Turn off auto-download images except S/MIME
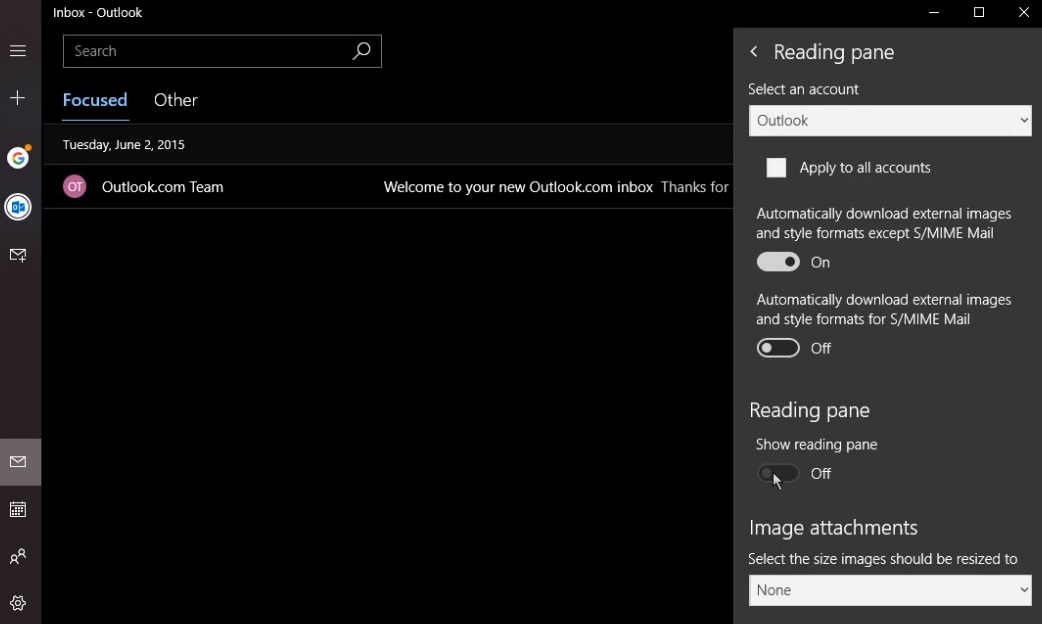Screen dimensions: 1042x624 778,262
